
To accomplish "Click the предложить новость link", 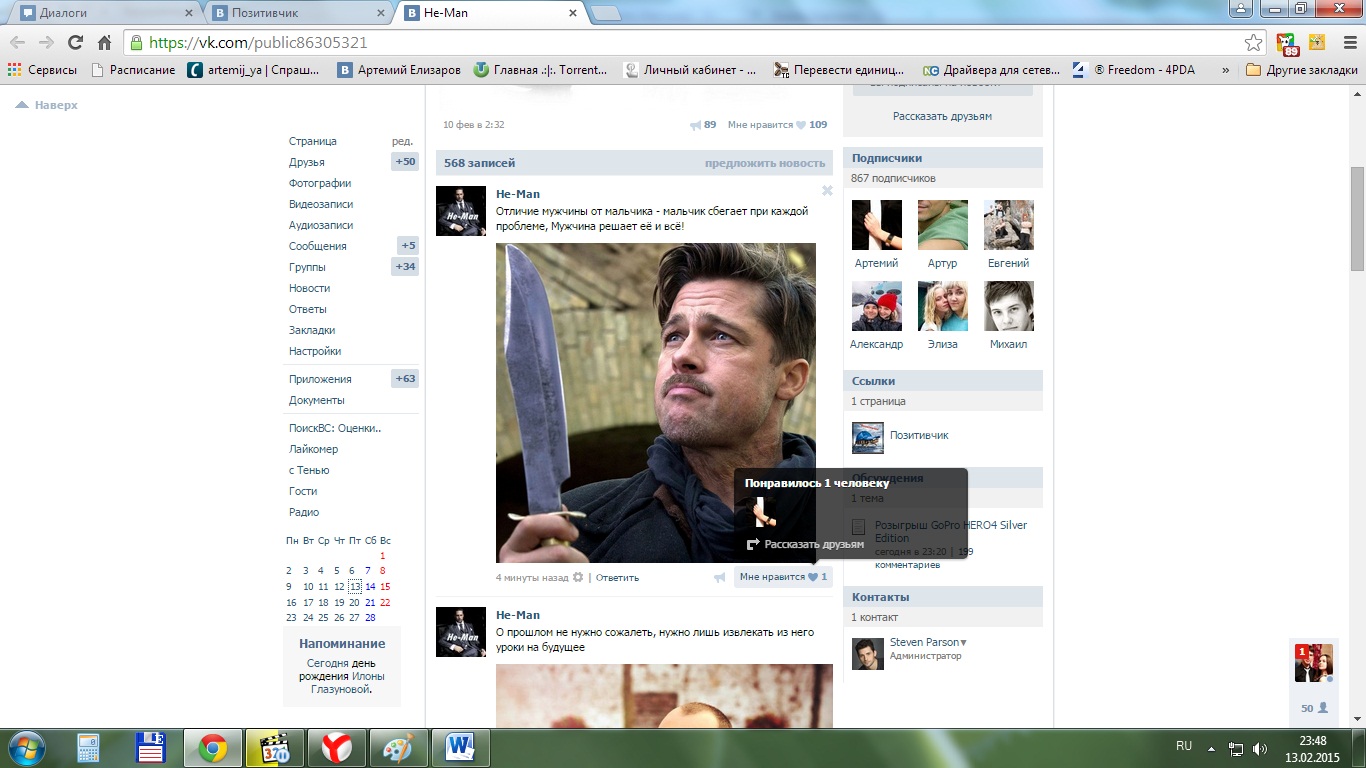I will (x=765, y=163).
